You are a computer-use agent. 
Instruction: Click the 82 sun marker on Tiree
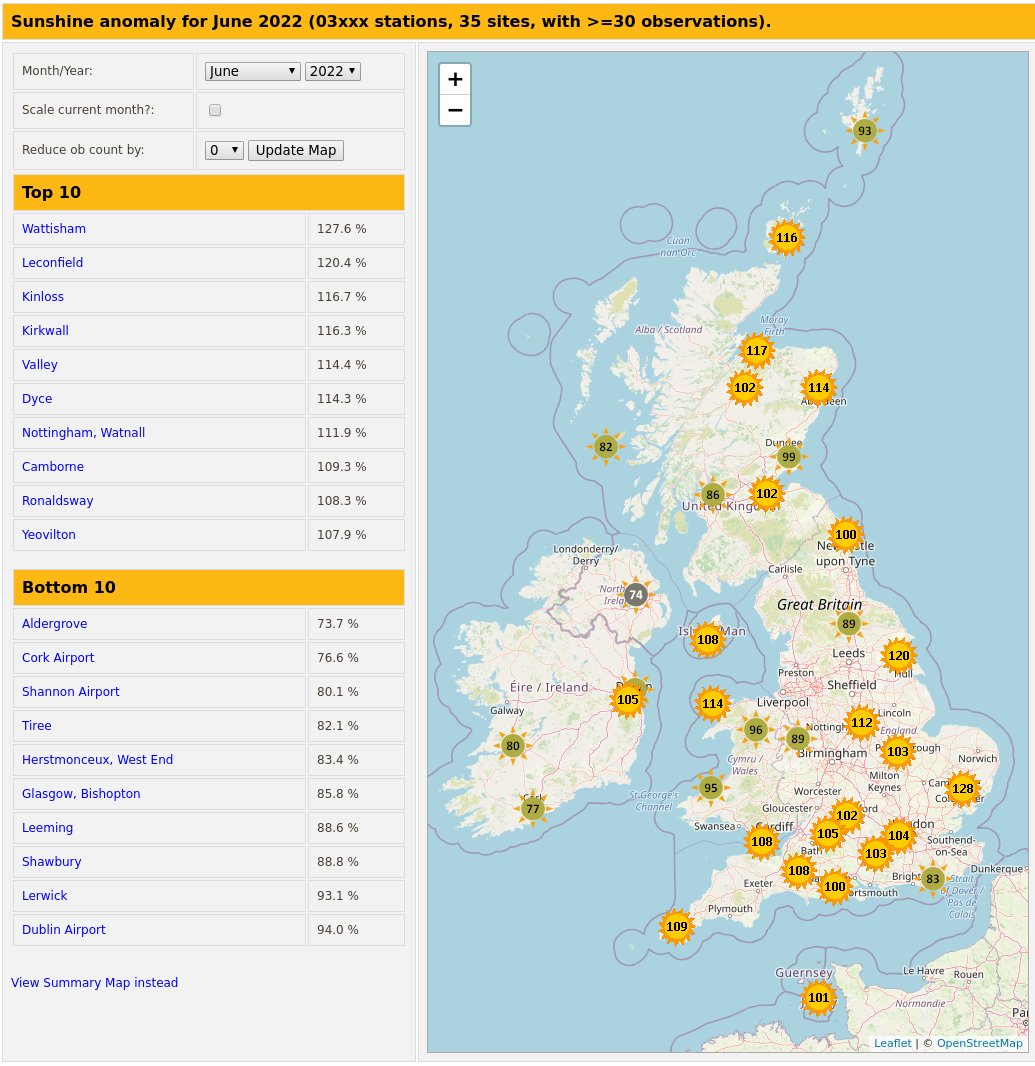(605, 447)
